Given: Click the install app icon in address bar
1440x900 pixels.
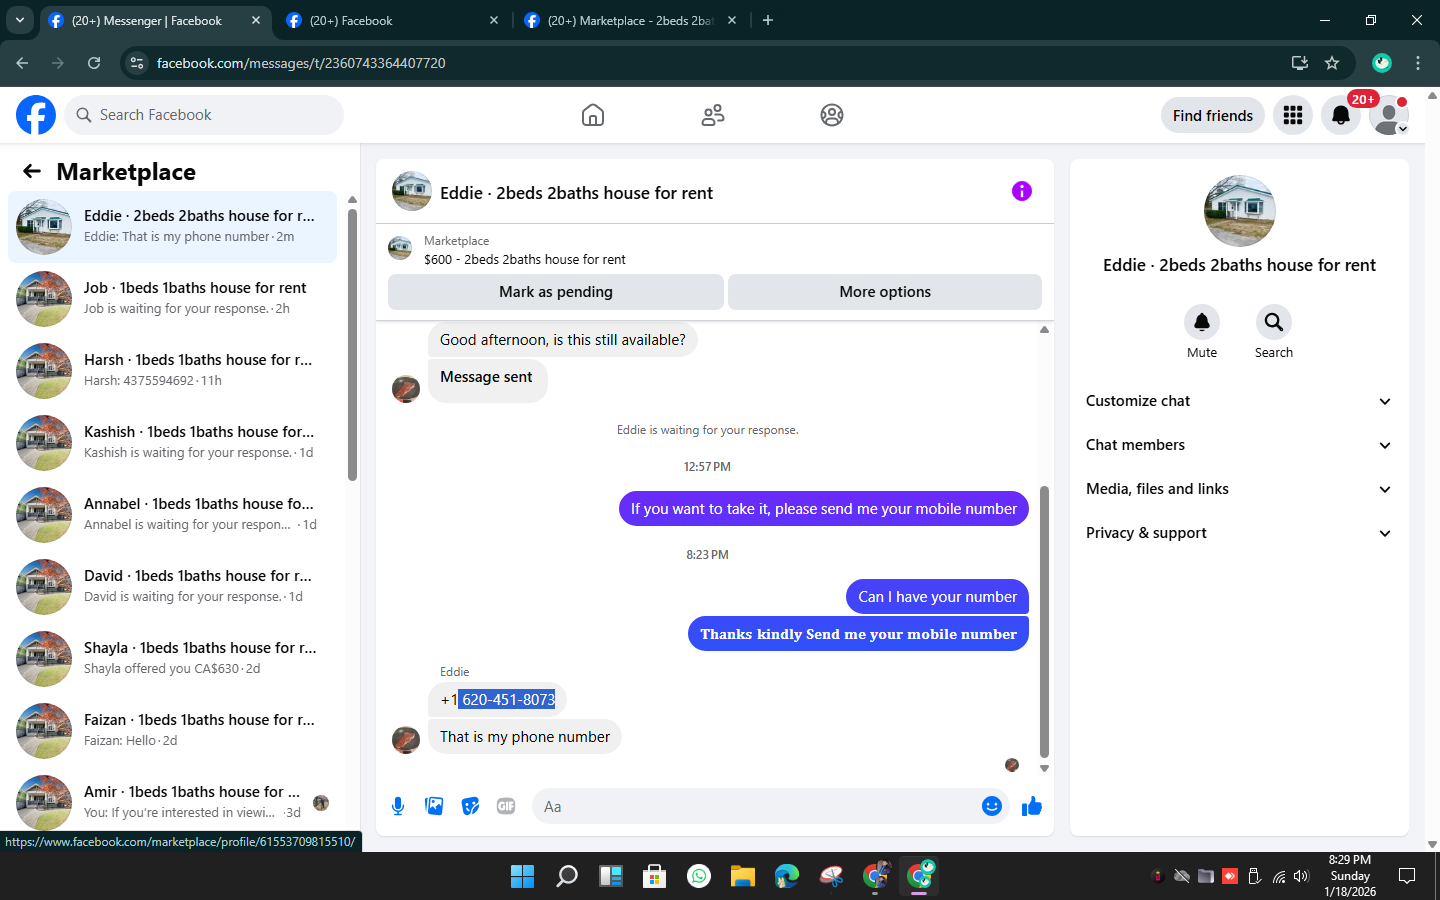Looking at the screenshot, I should pyautogui.click(x=1300, y=63).
